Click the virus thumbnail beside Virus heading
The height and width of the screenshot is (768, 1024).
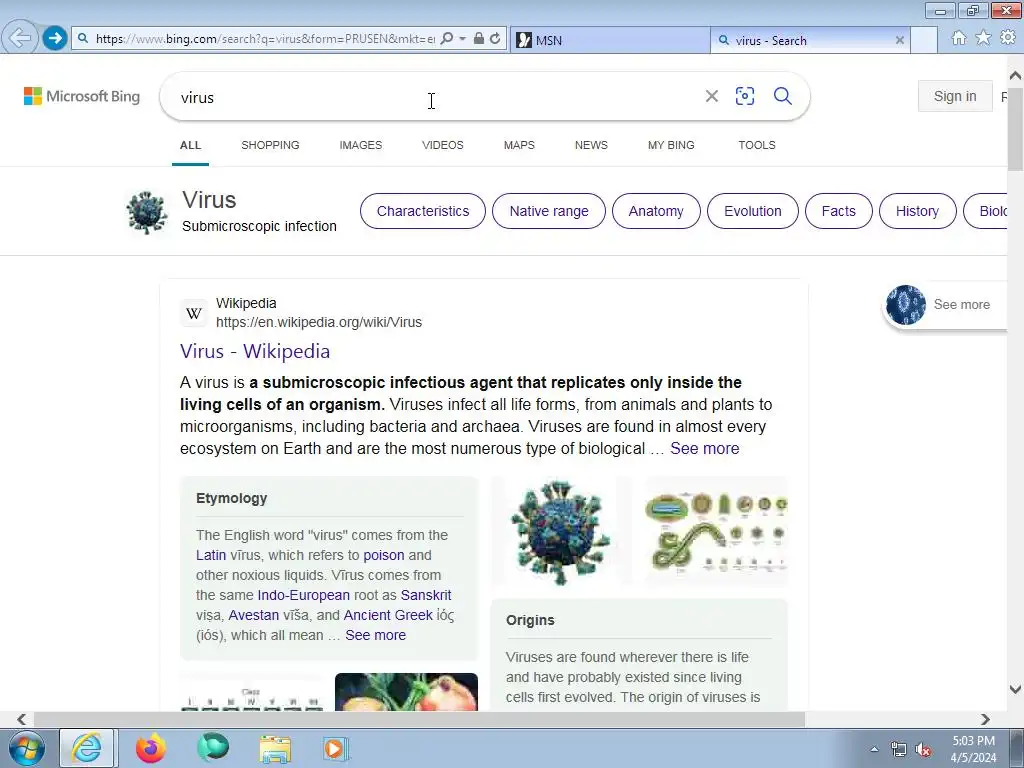tap(147, 212)
